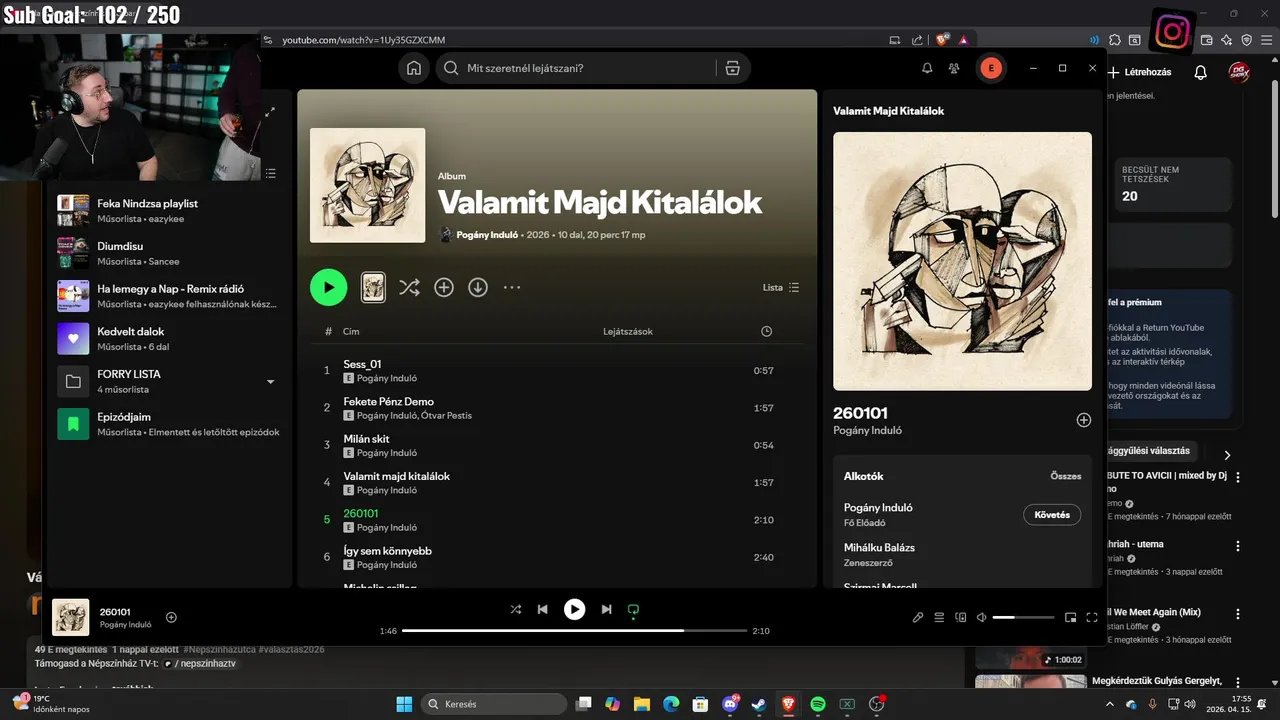Open the play queue icon
This screenshot has width=1280, height=720.
click(x=939, y=617)
